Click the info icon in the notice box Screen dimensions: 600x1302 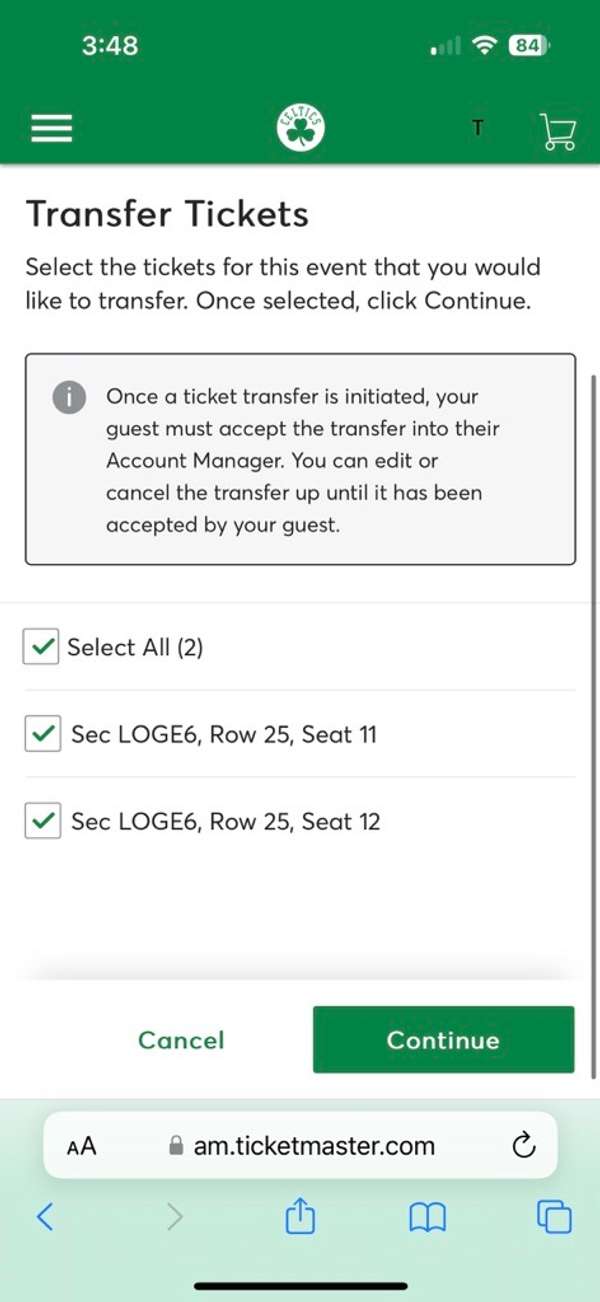[69, 397]
